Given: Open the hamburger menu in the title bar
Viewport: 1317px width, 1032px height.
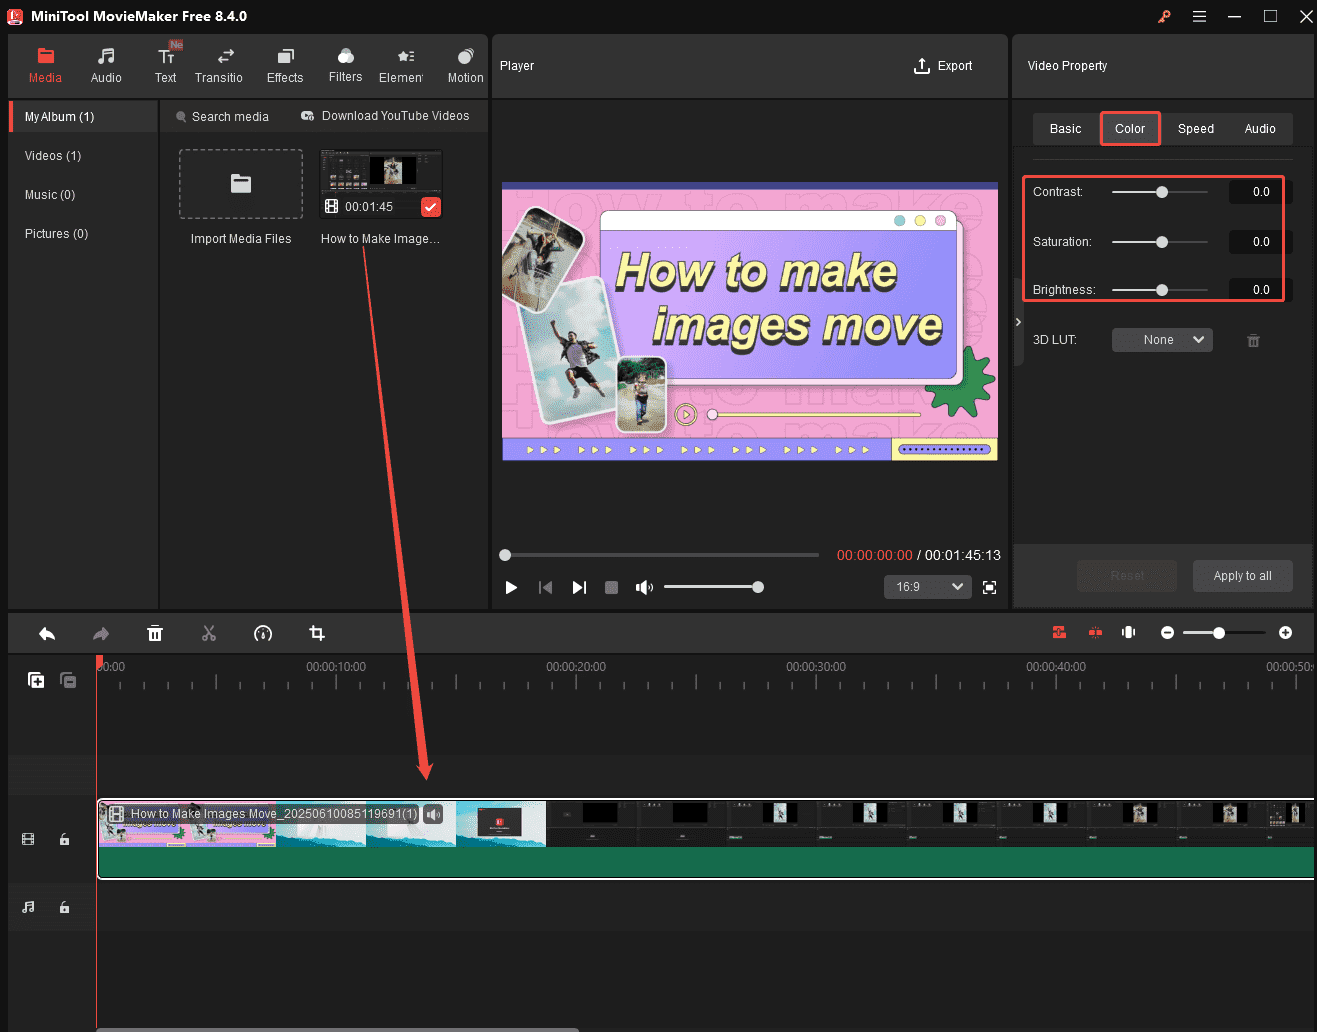Looking at the screenshot, I should (1199, 16).
